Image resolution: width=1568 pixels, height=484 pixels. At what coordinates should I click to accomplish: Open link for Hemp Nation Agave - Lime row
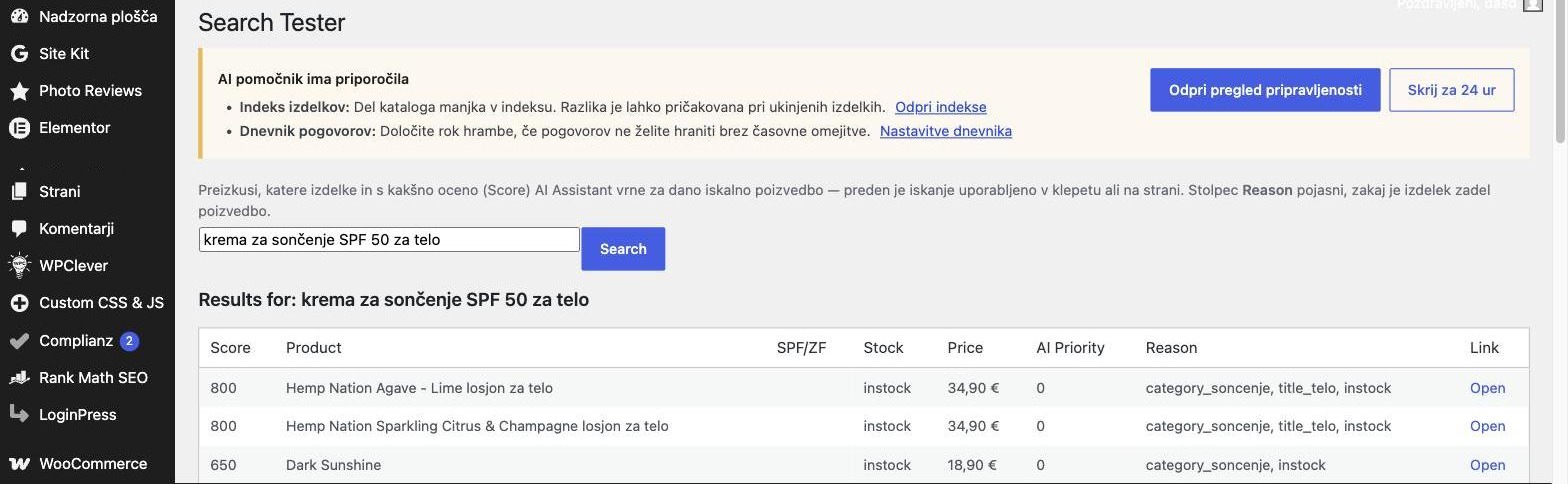tap(1487, 388)
